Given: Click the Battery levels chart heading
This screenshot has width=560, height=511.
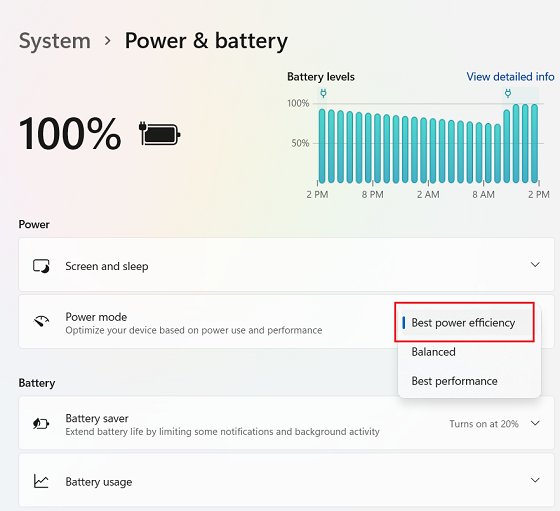Looking at the screenshot, I should pos(321,77).
